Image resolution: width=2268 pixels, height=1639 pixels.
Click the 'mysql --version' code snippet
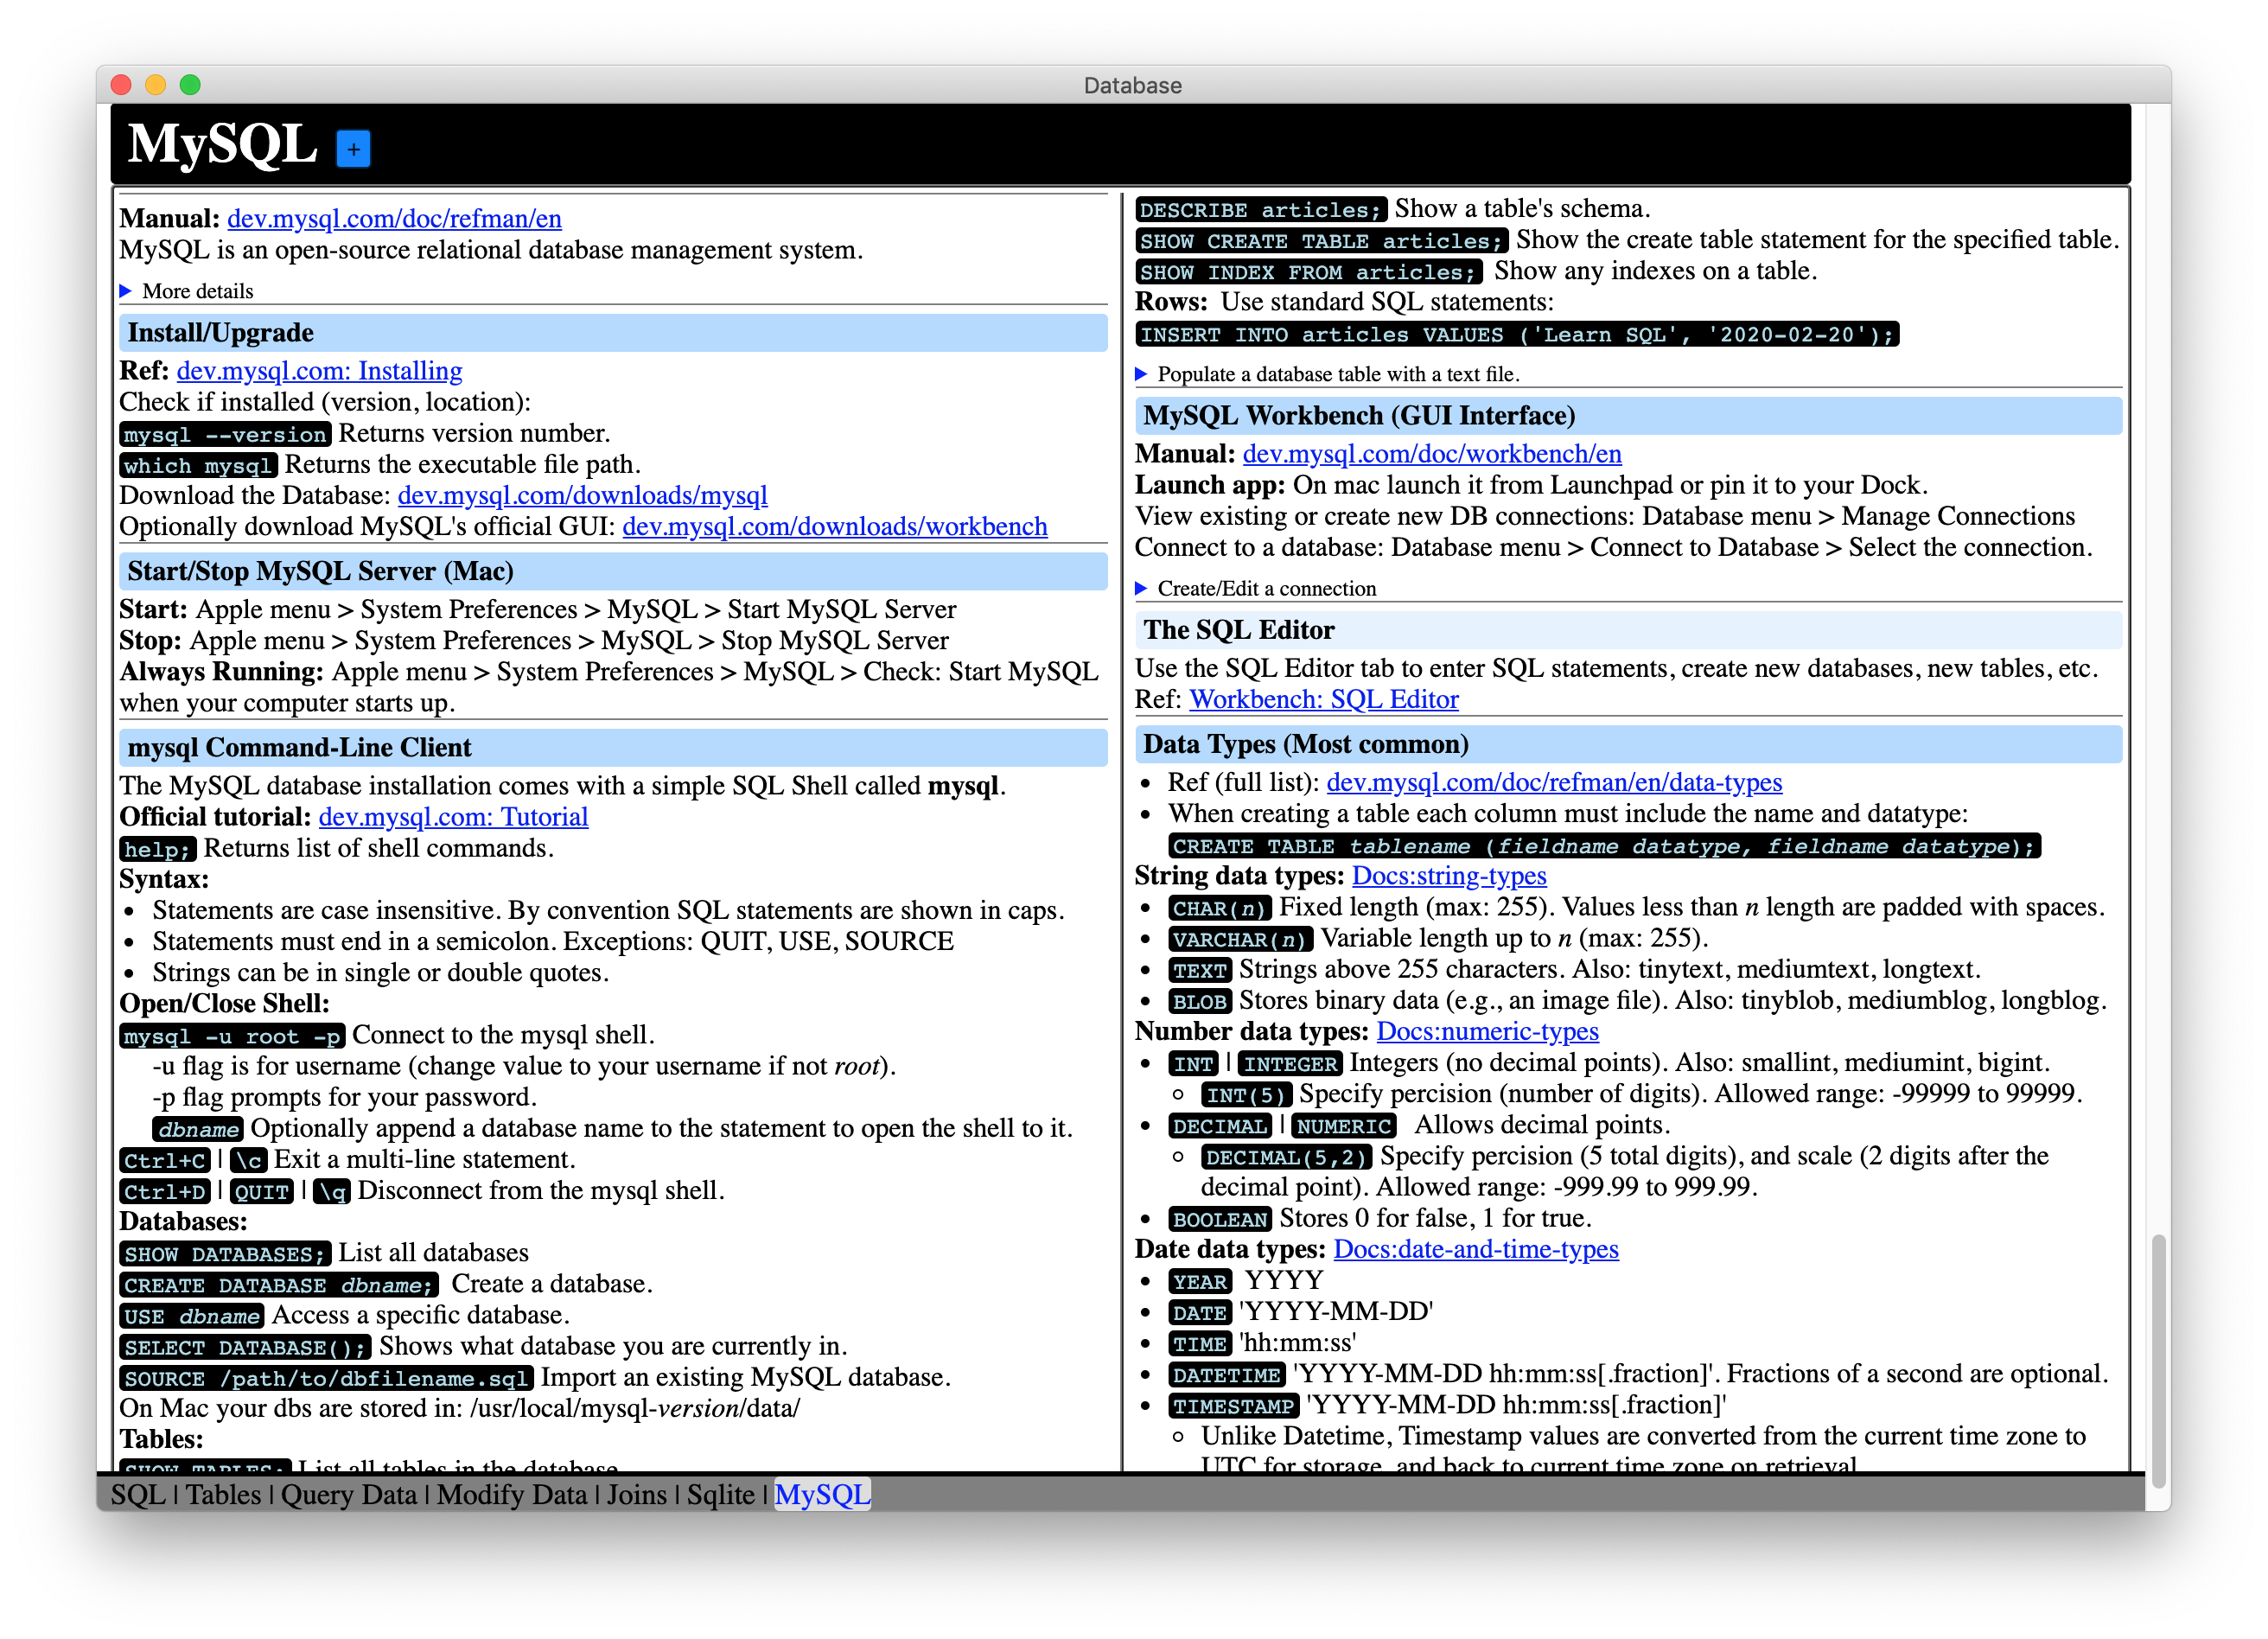pos(225,434)
